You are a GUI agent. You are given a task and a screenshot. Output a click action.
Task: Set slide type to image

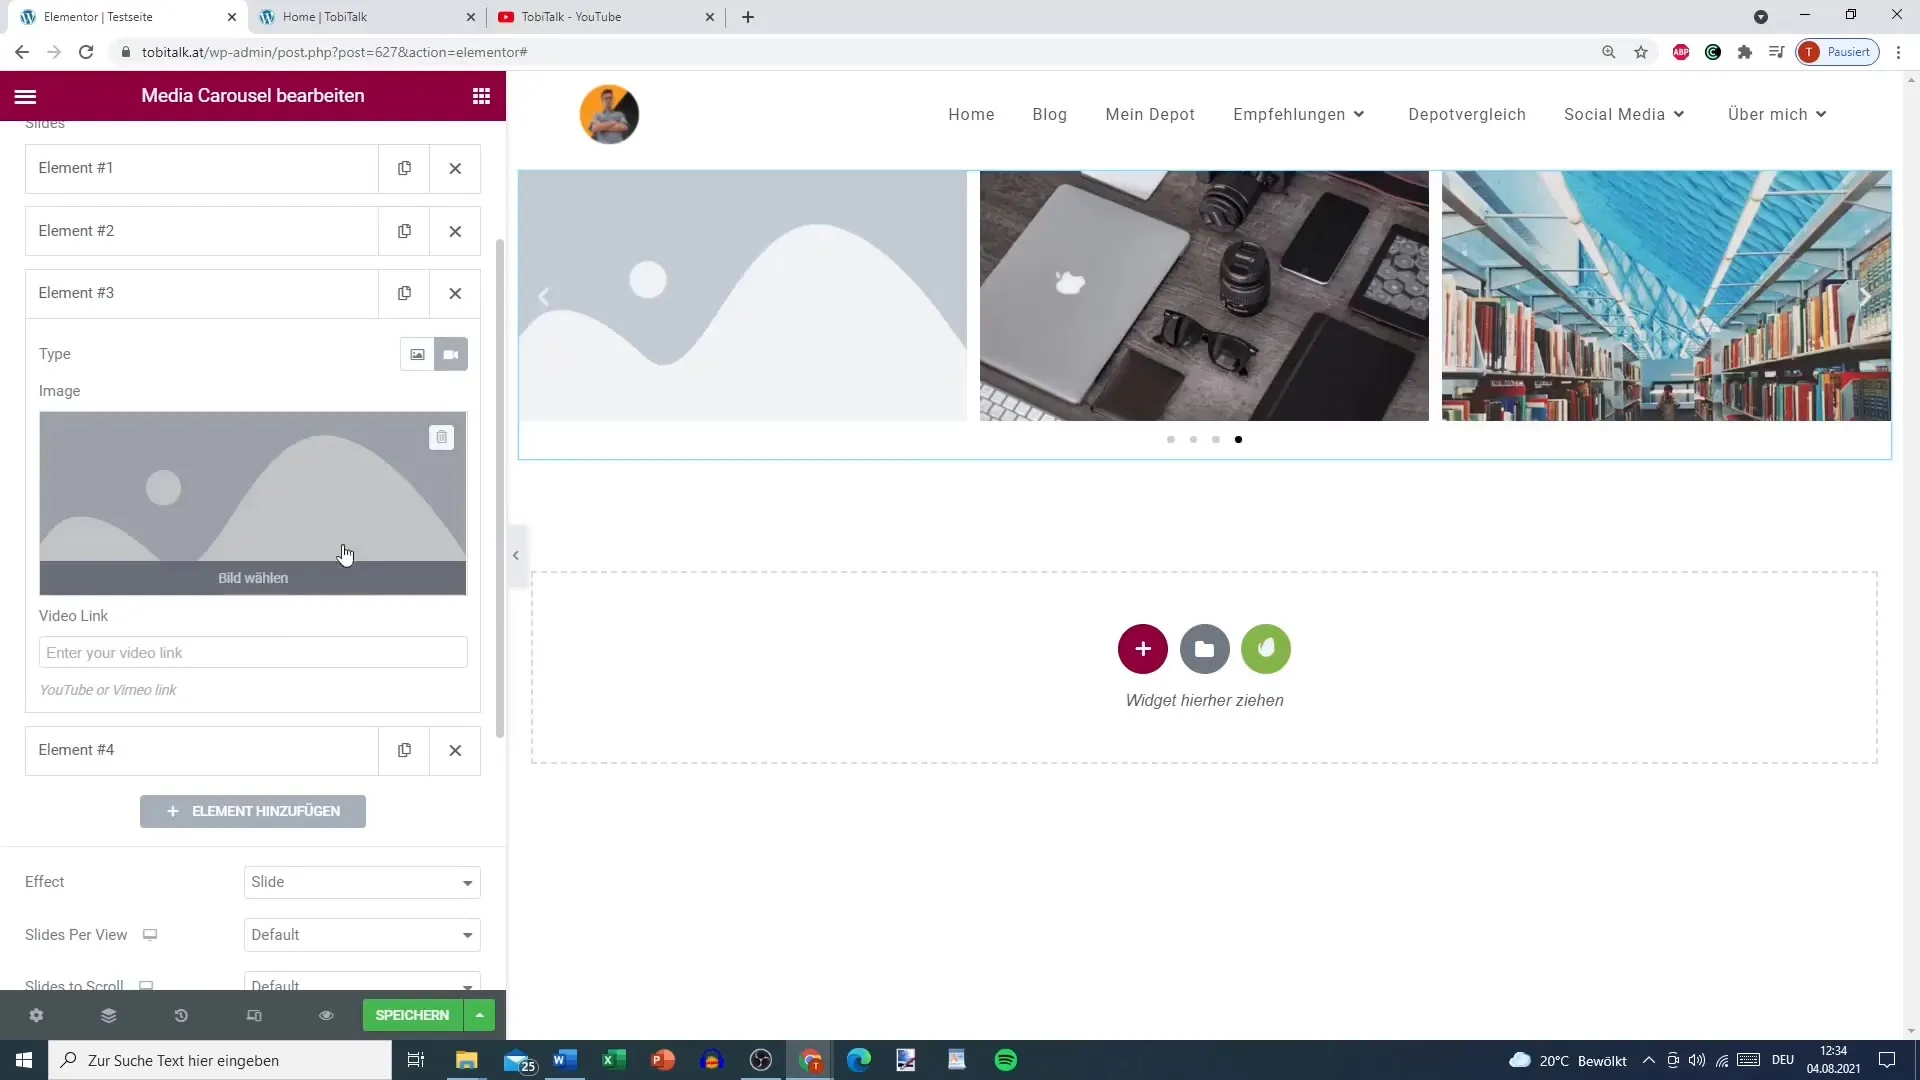point(417,354)
